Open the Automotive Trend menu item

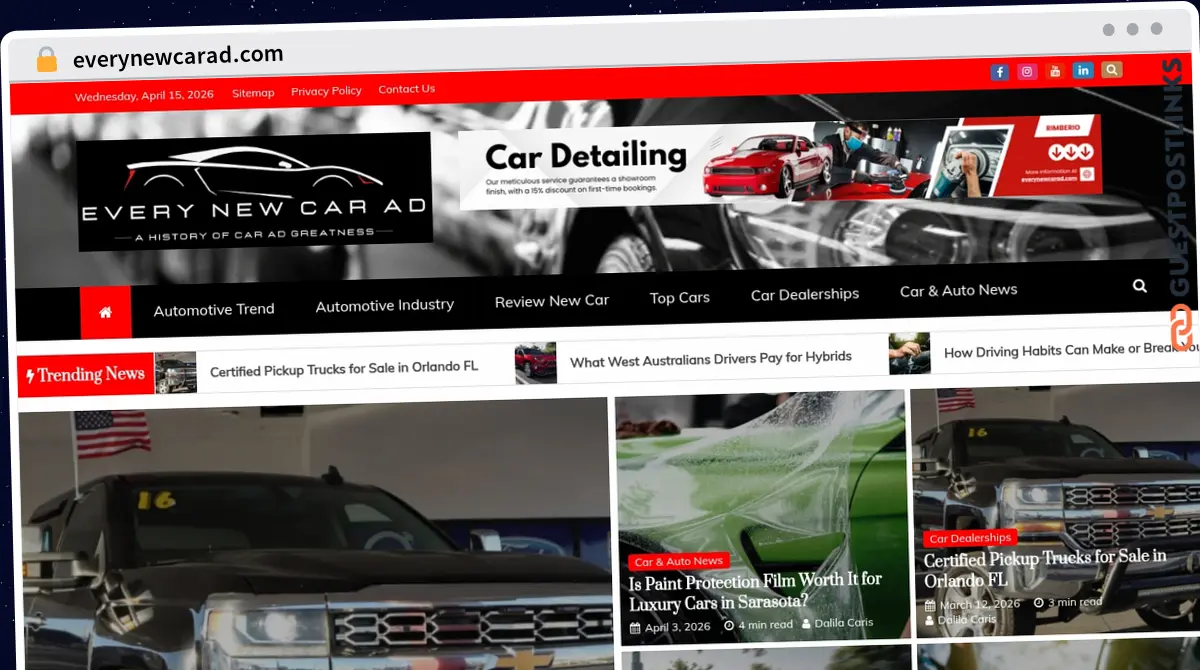coord(214,309)
